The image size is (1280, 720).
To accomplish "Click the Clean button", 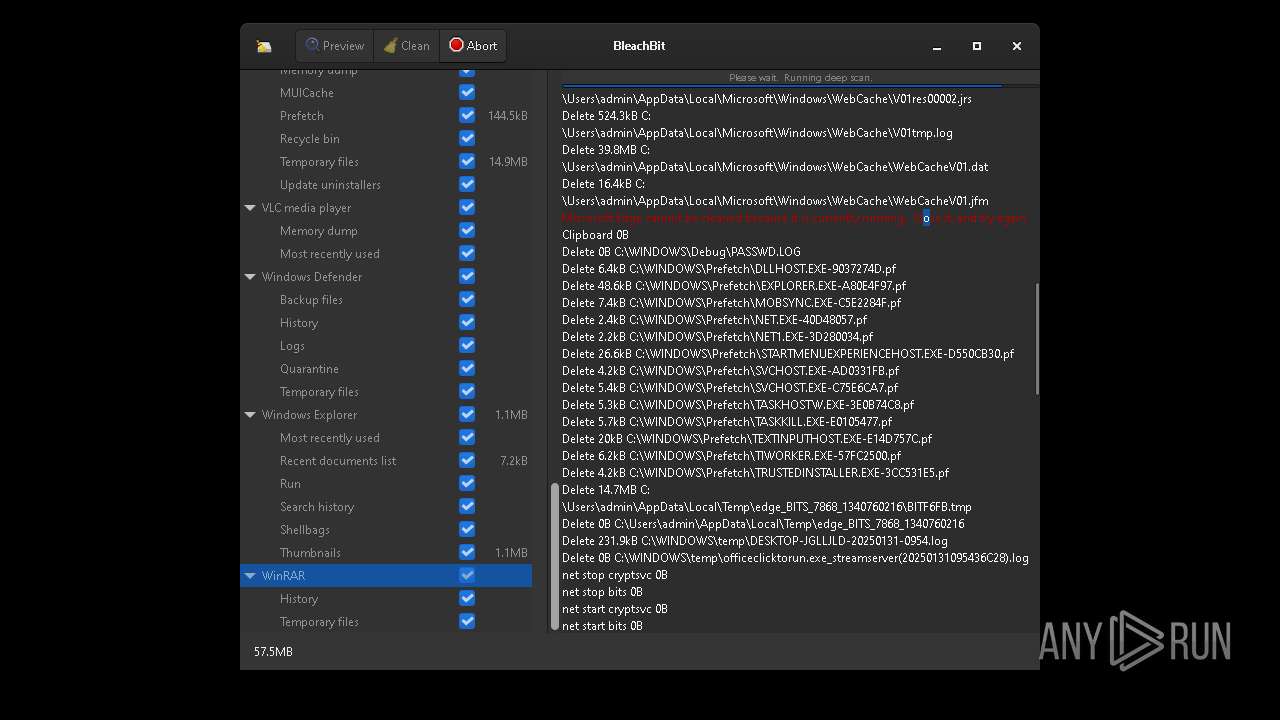I will [407, 46].
